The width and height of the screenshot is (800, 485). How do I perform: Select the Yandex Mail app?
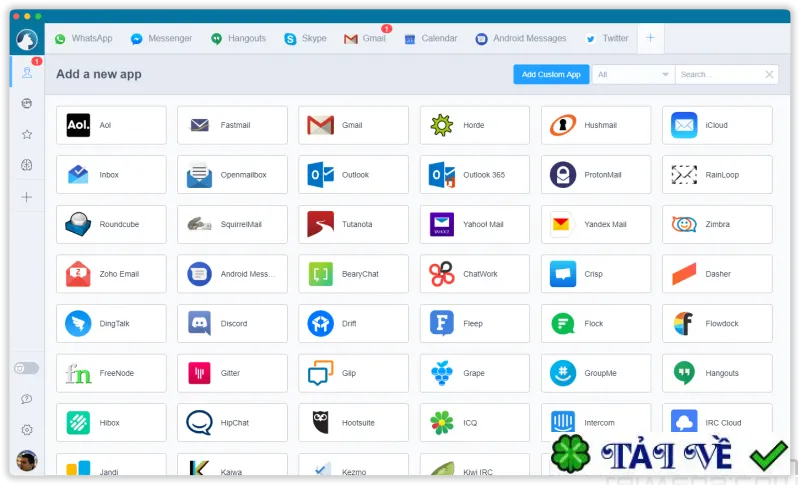(596, 224)
